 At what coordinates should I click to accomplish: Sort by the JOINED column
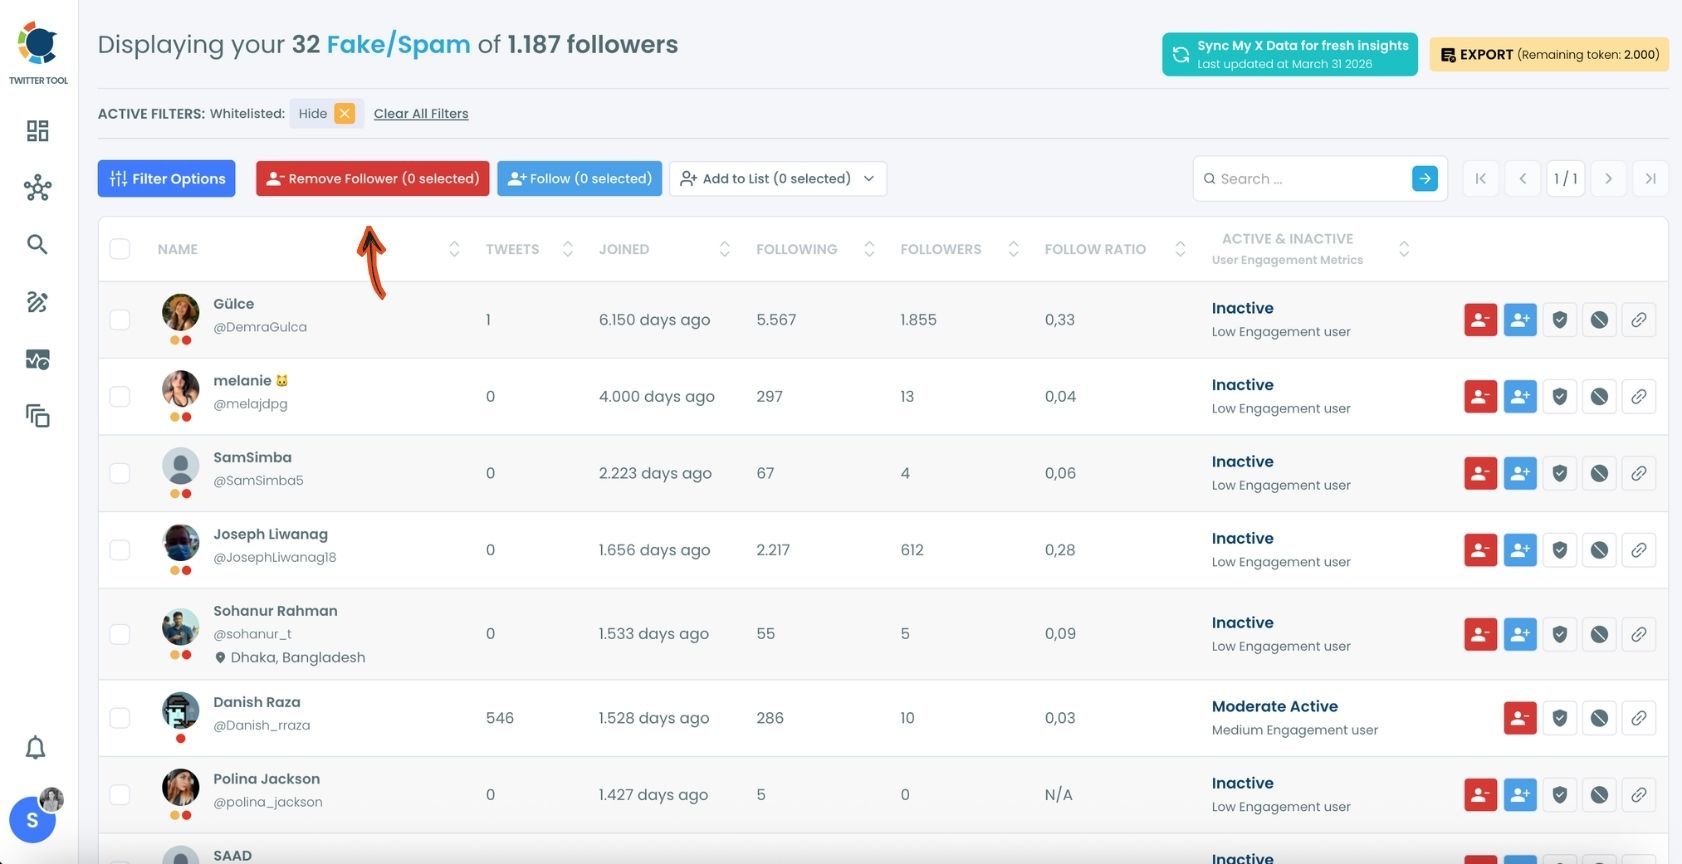[x=724, y=249]
